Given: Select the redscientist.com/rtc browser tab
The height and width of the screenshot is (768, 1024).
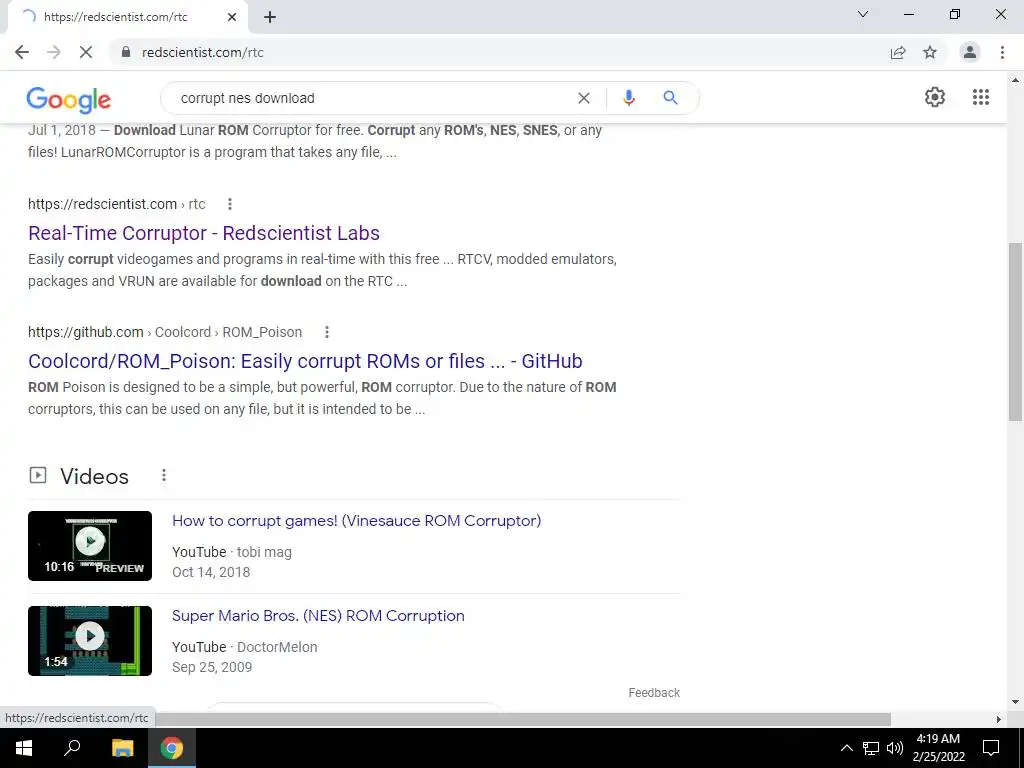Looking at the screenshot, I should [x=127, y=17].
